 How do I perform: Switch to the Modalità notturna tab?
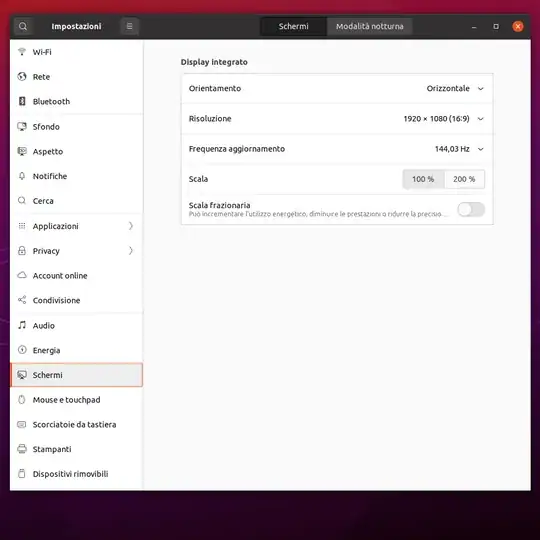pyautogui.click(x=370, y=26)
